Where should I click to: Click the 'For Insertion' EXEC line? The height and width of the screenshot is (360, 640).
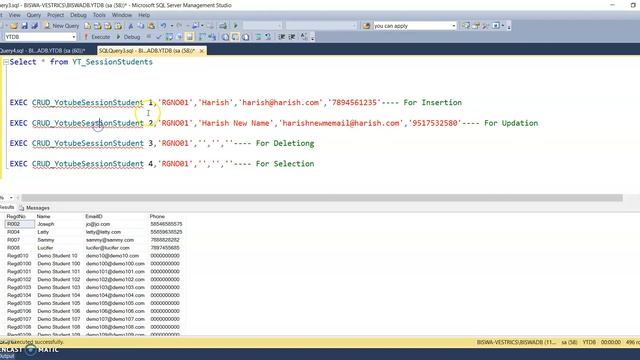(x=236, y=102)
